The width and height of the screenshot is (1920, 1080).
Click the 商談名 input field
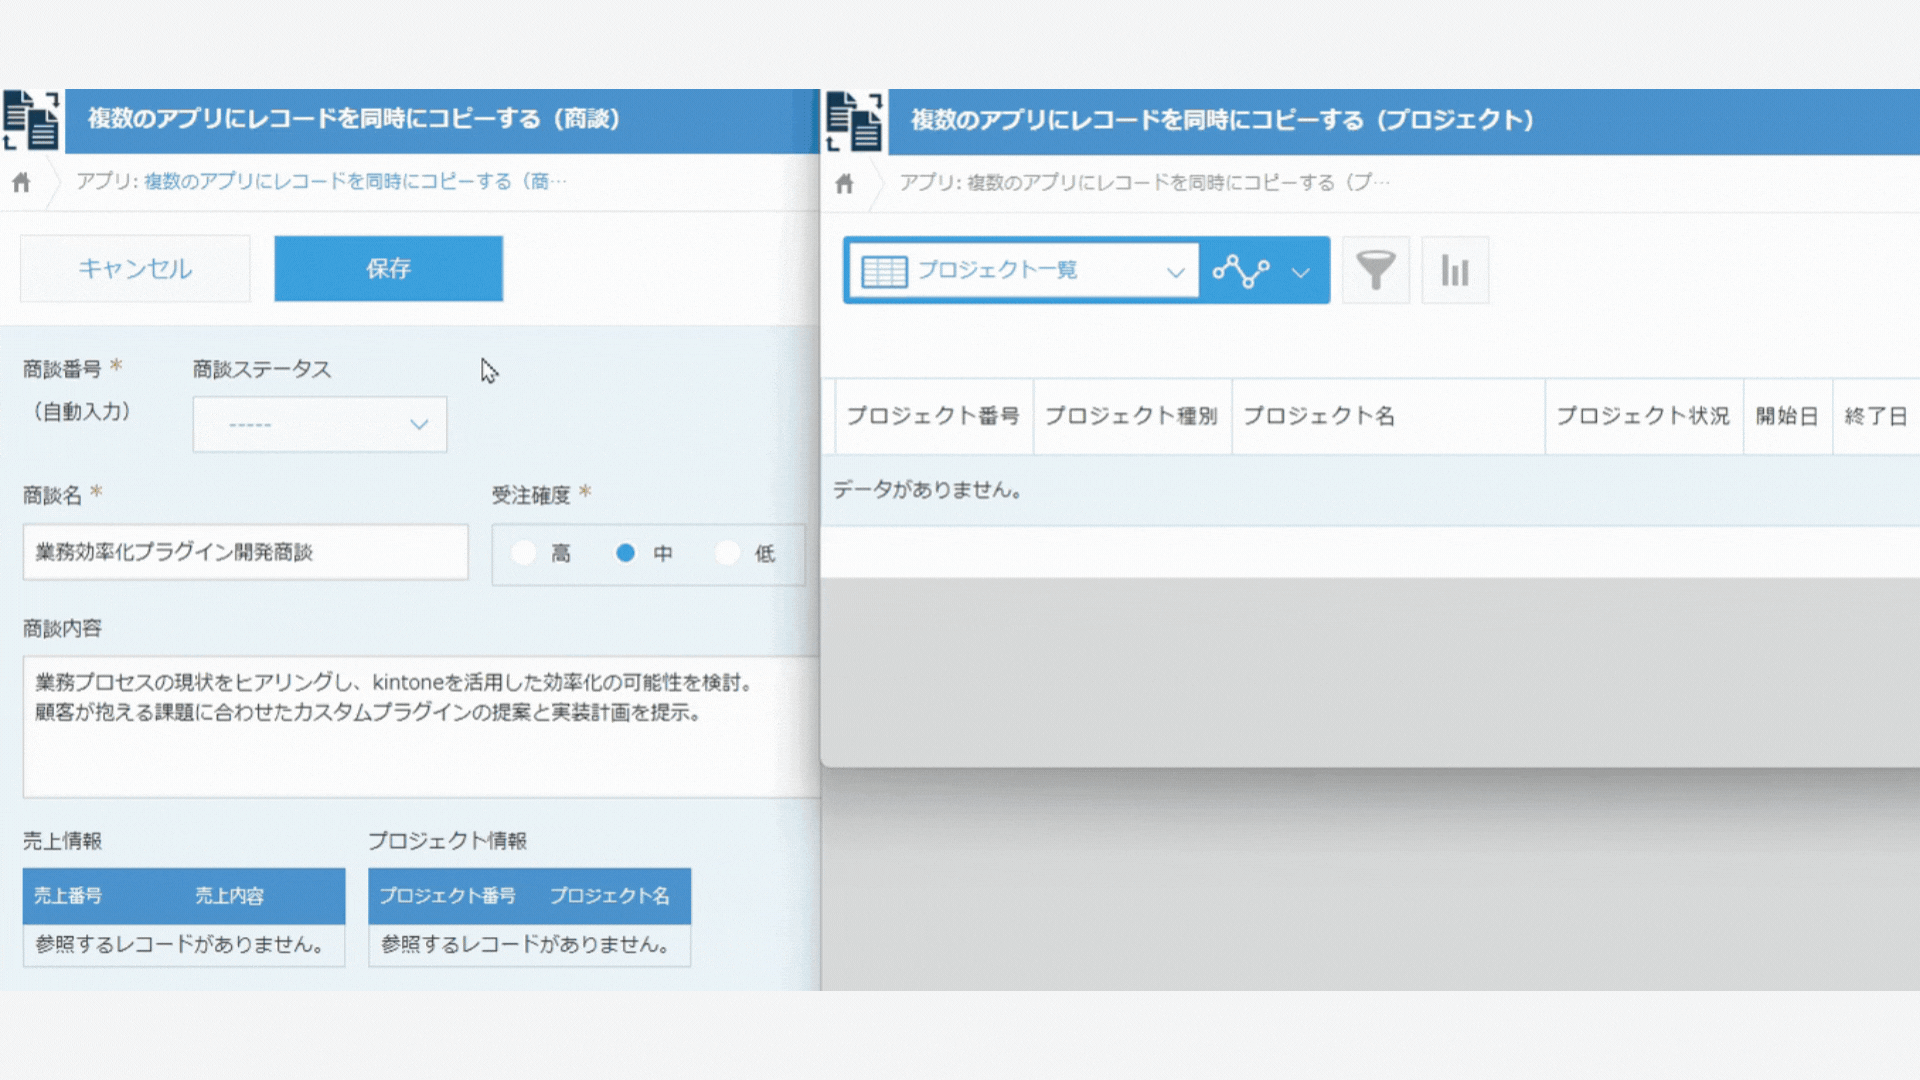(x=245, y=552)
